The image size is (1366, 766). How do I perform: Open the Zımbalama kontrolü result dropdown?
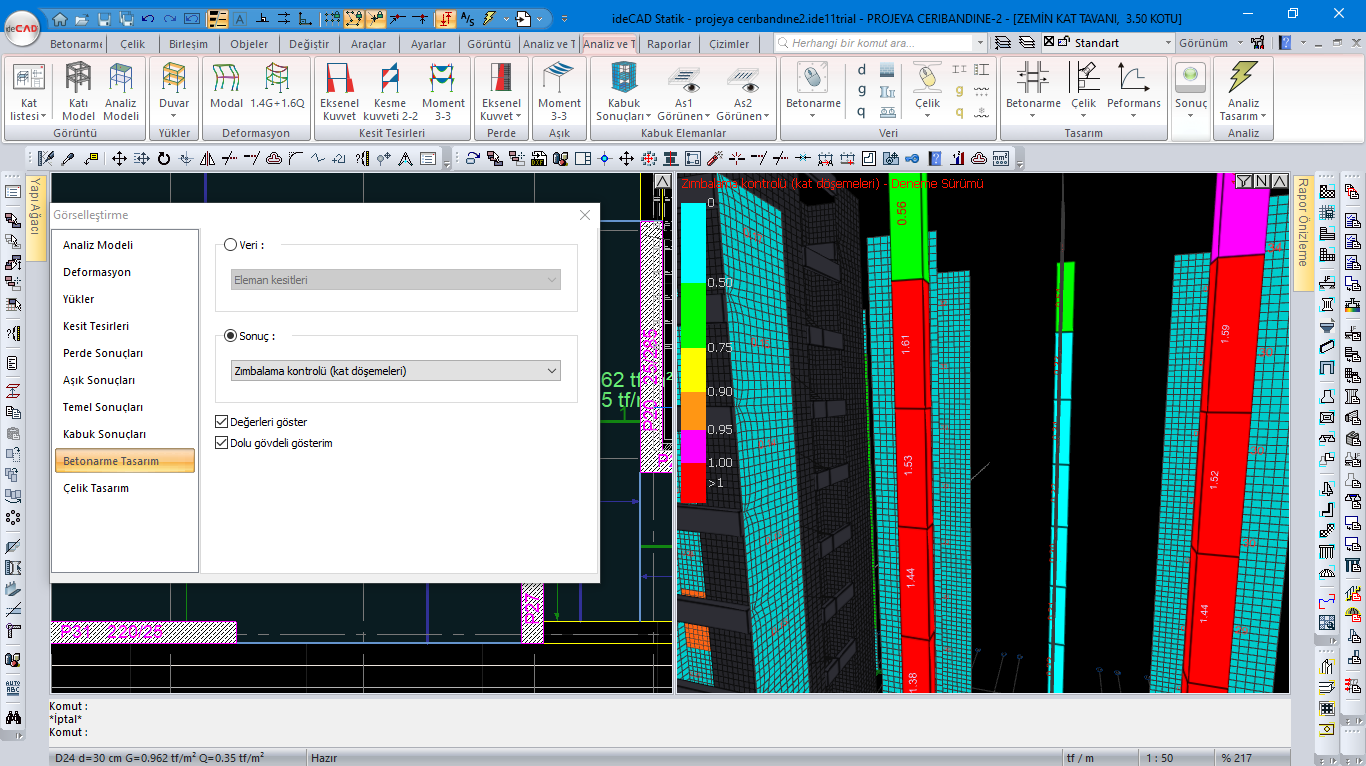coord(396,371)
